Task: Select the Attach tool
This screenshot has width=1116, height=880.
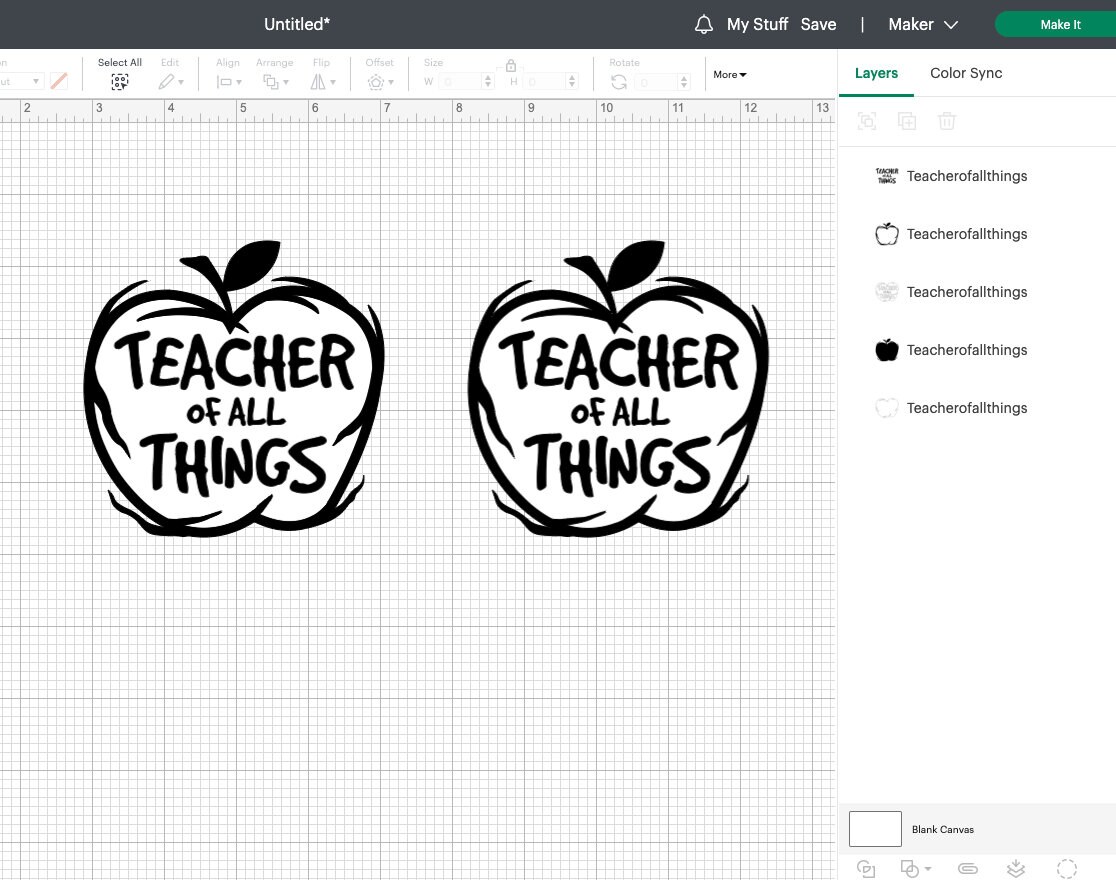Action: (968, 869)
